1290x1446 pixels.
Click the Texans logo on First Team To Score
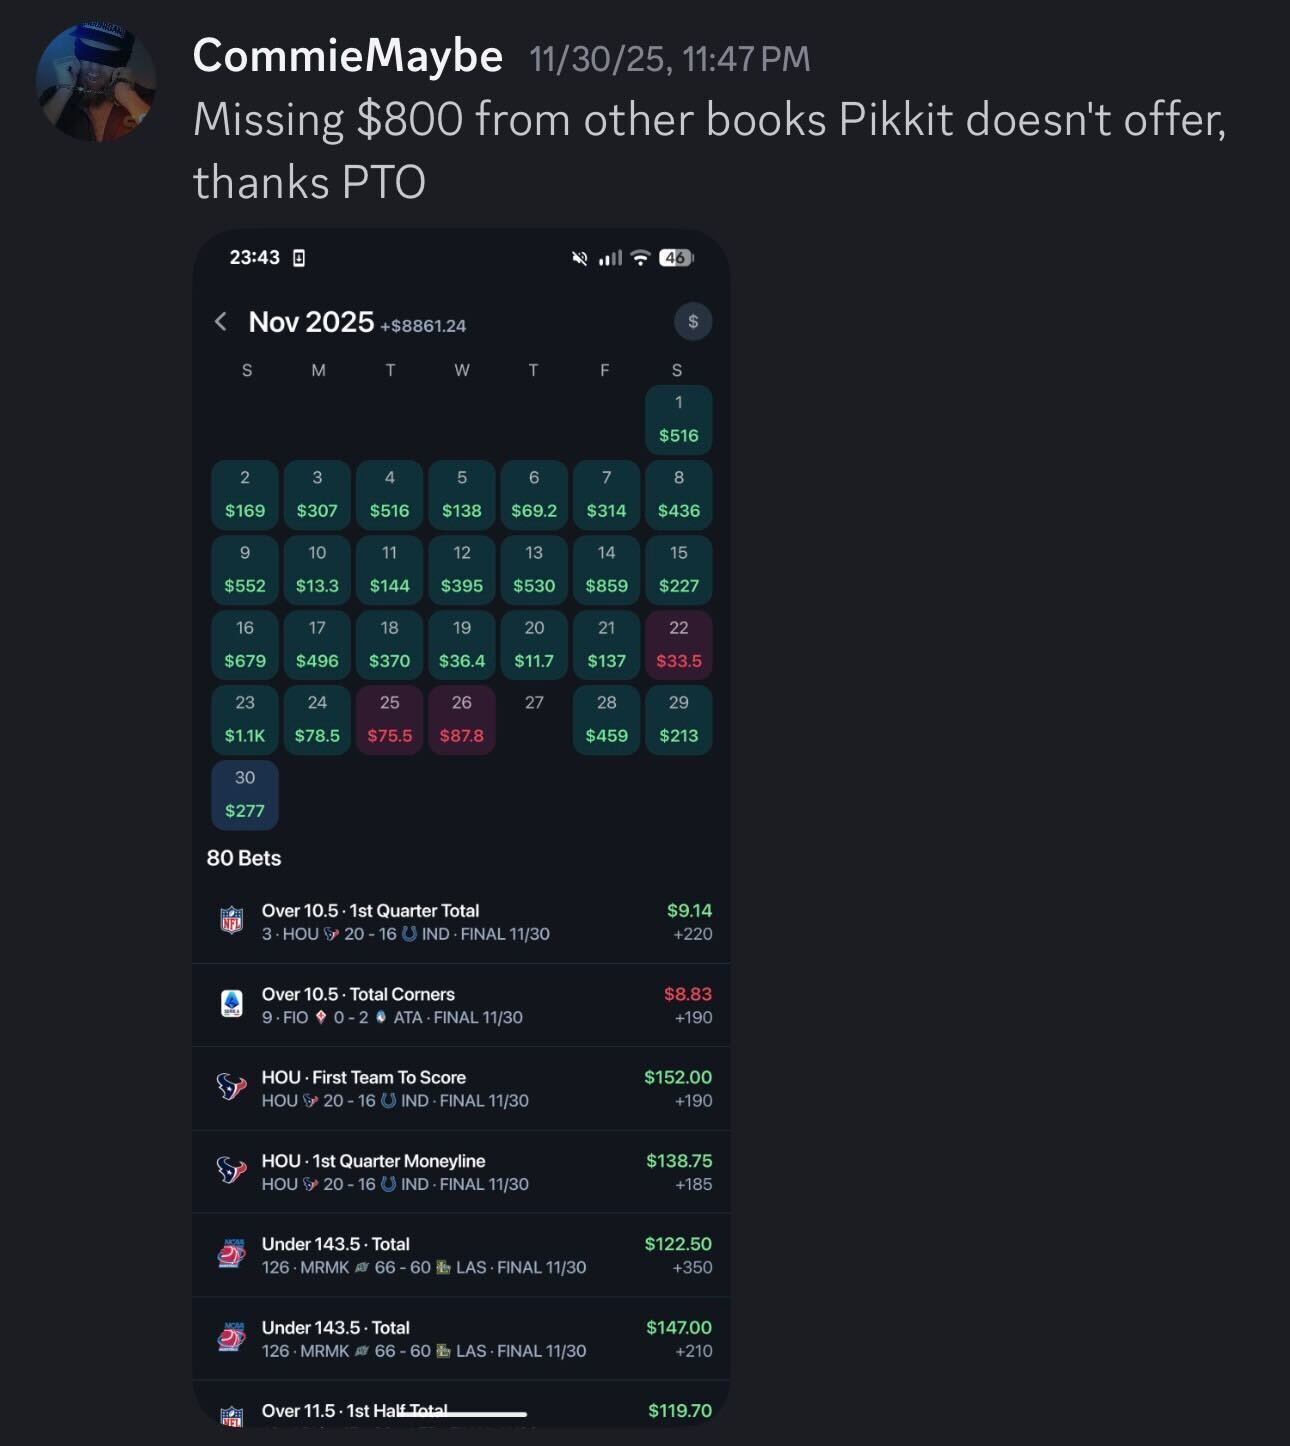(x=232, y=1087)
